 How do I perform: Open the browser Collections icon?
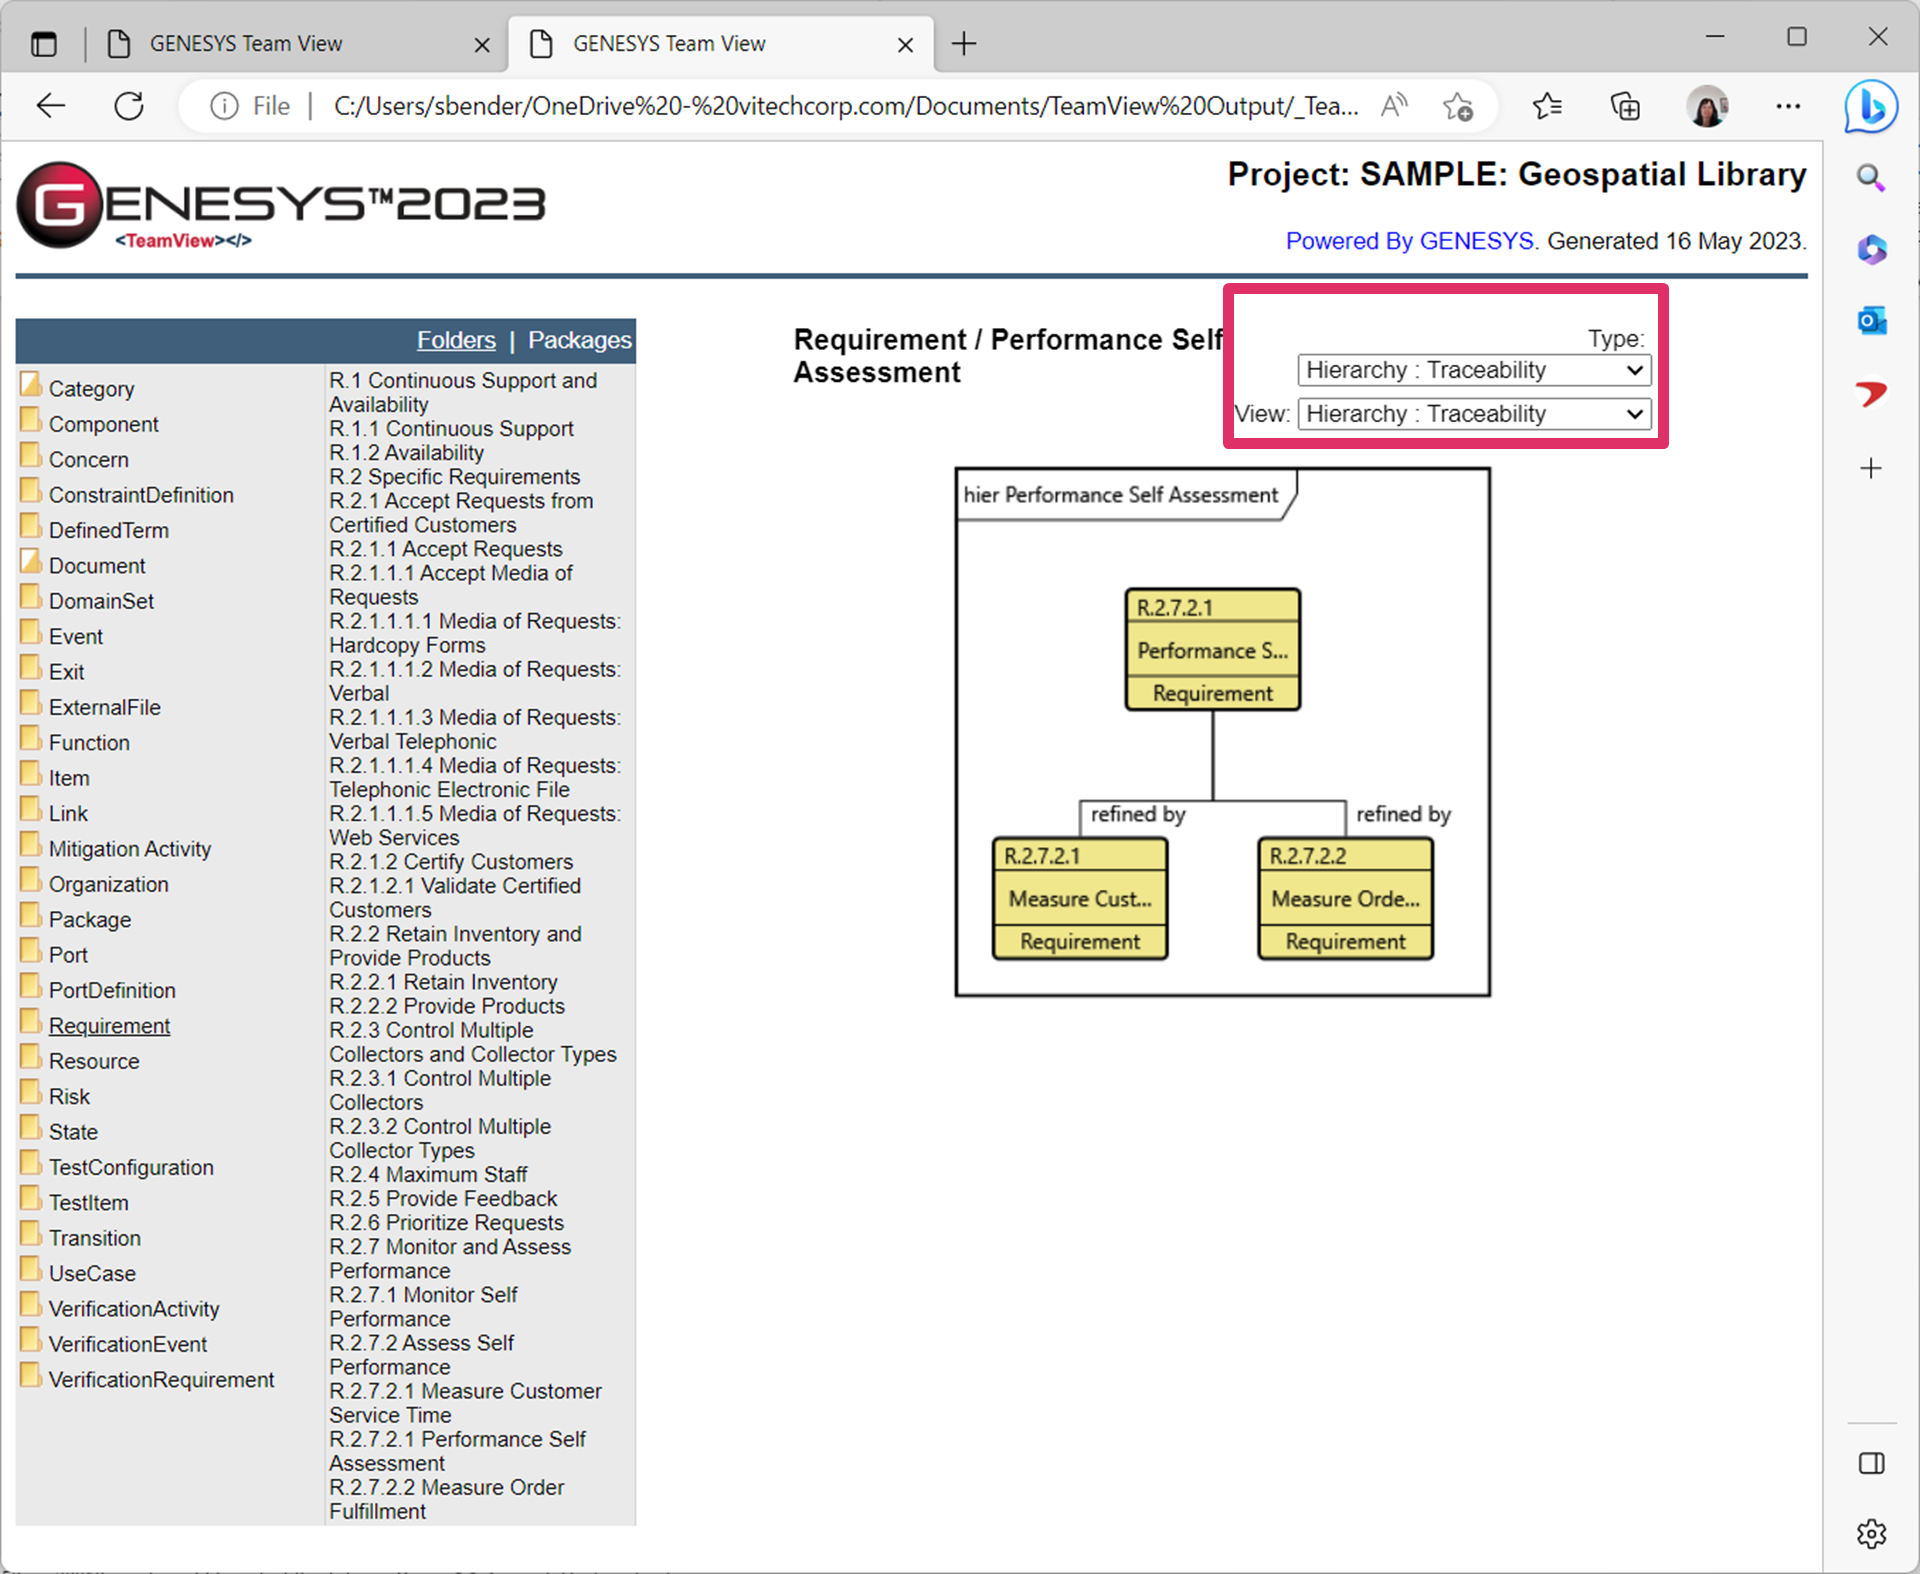coord(1625,106)
